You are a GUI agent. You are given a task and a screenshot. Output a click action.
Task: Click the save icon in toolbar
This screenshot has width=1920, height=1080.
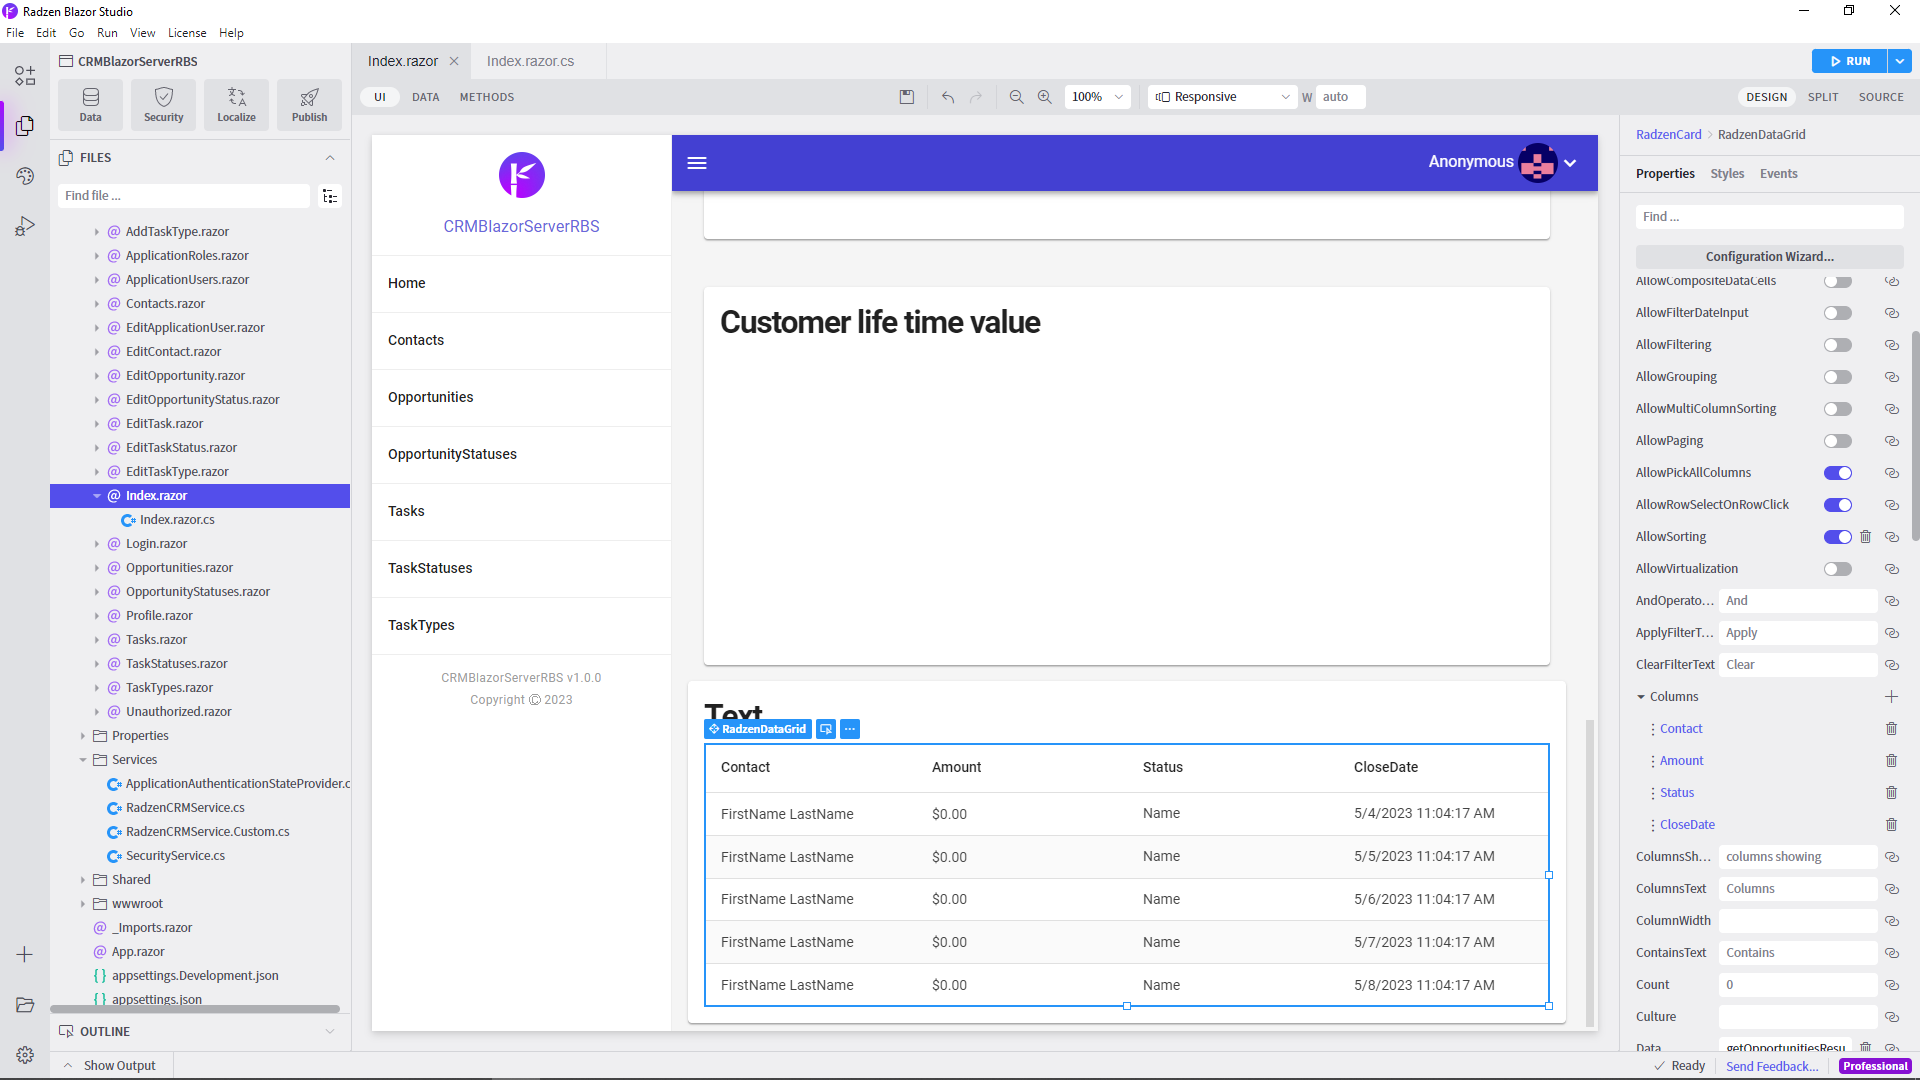(x=907, y=97)
